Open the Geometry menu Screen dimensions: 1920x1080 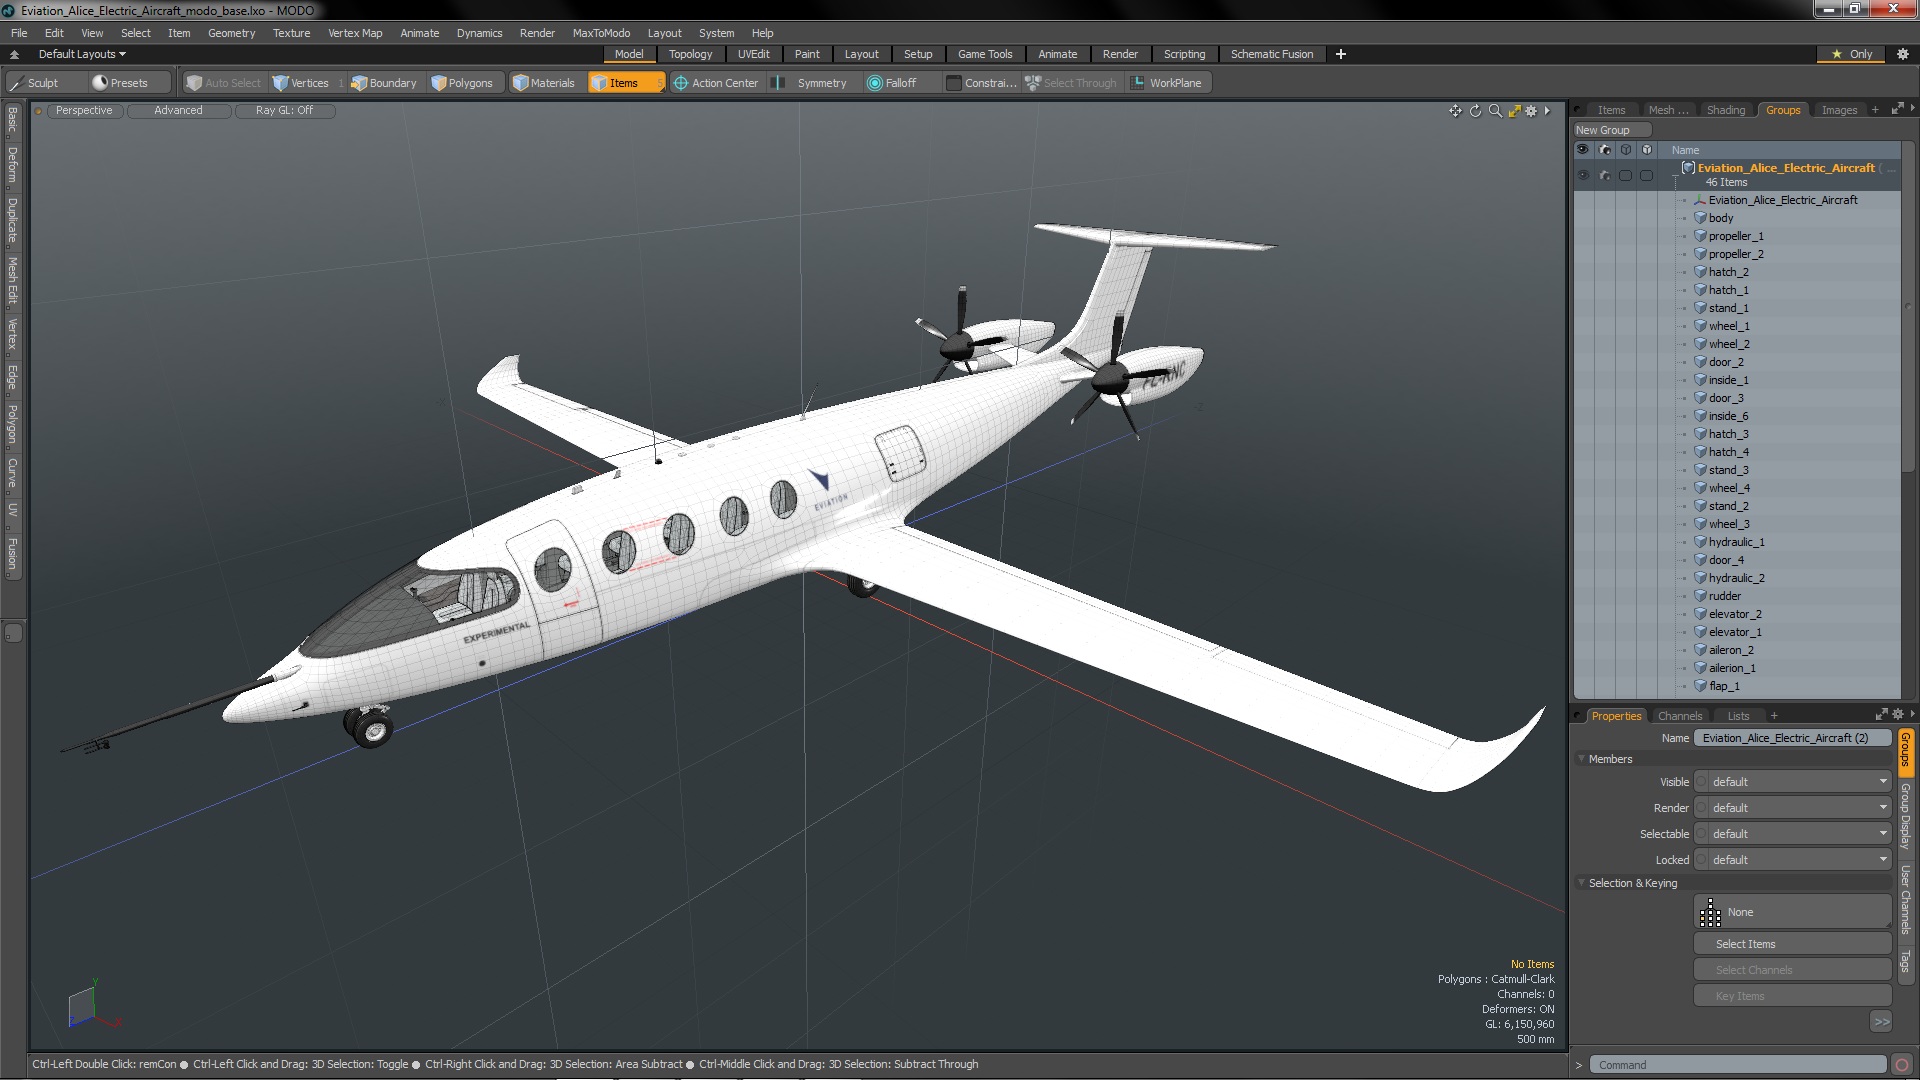pyautogui.click(x=231, y=33)
